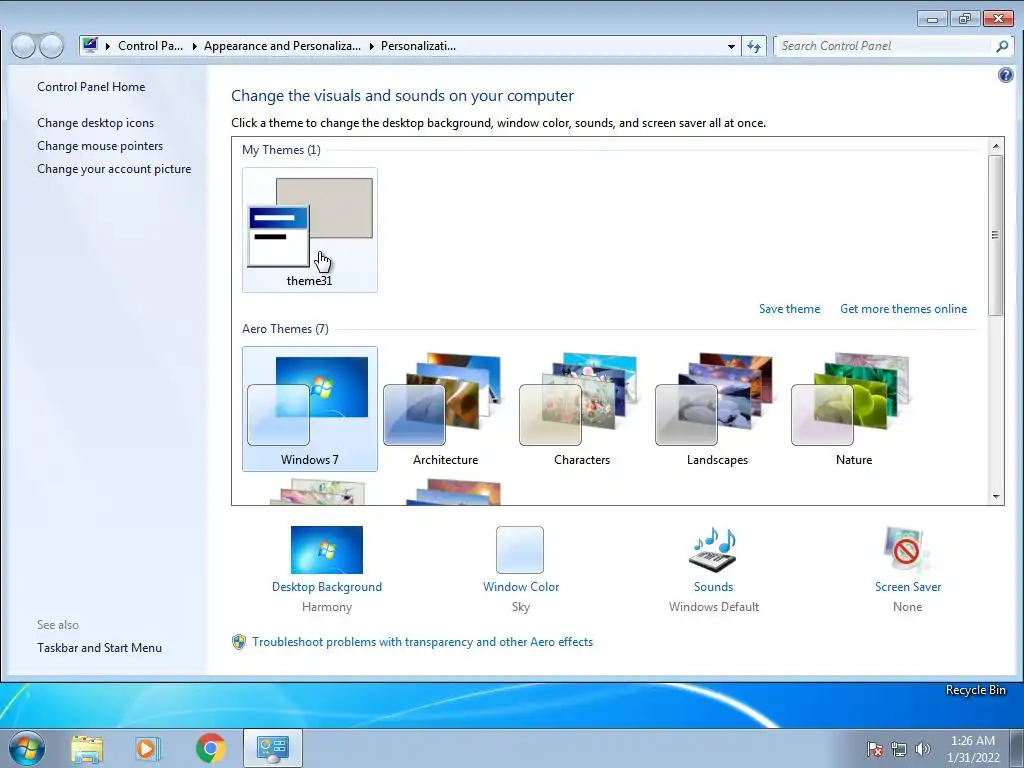
Task: Open the address bar history dropdown
Action: [731, 46]
